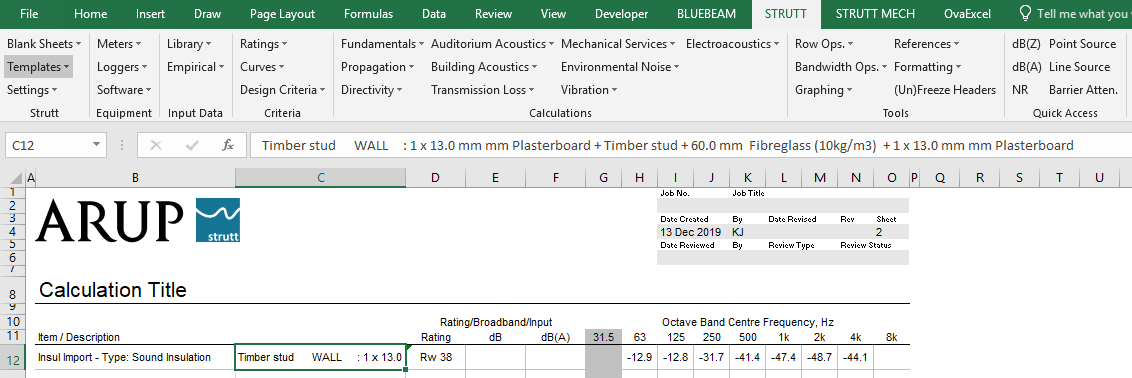Switch to the View tab
This screenshot has width=1132, height=378.
(553, 14)
